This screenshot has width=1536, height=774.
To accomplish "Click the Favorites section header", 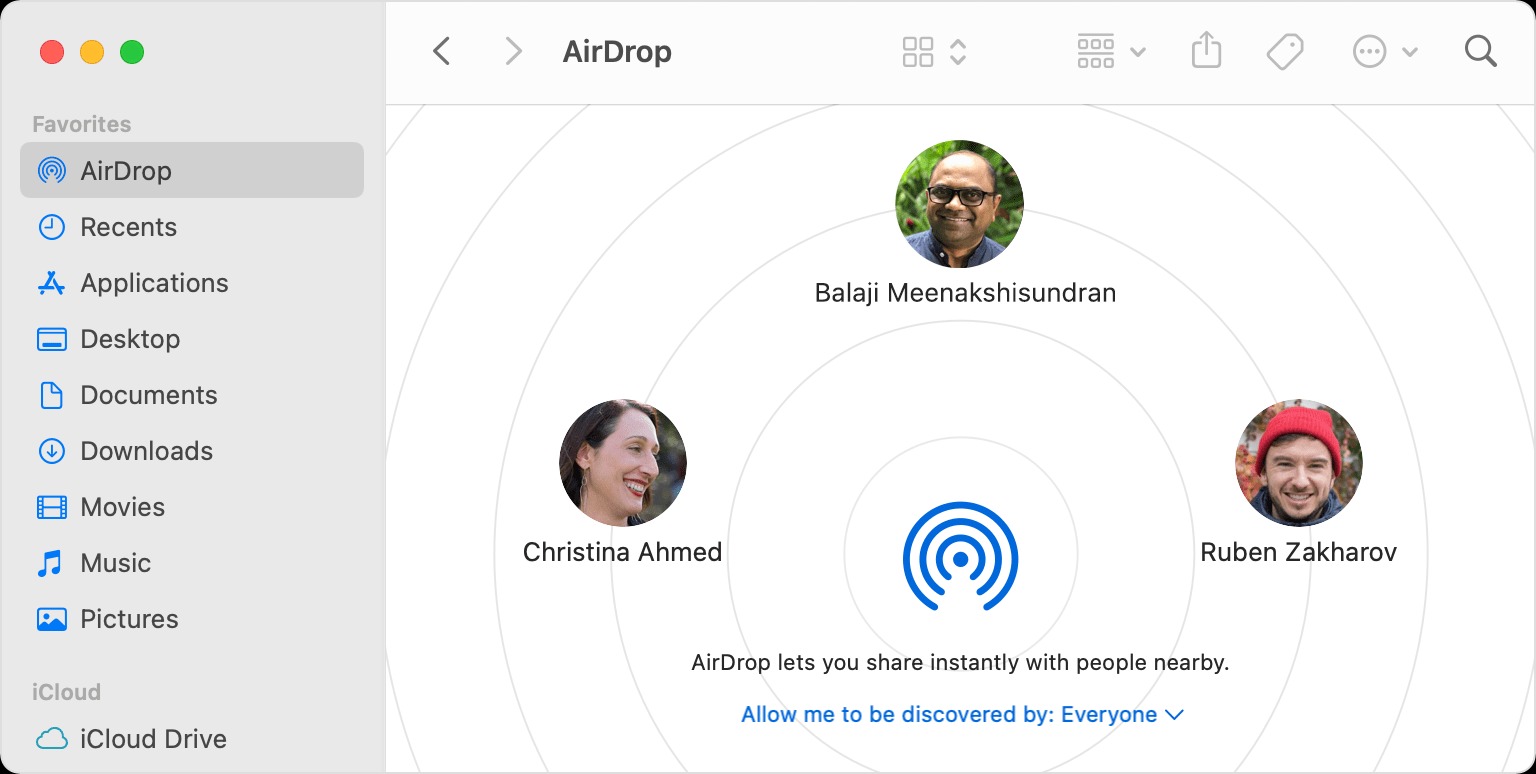I will (x=81, y=124).
